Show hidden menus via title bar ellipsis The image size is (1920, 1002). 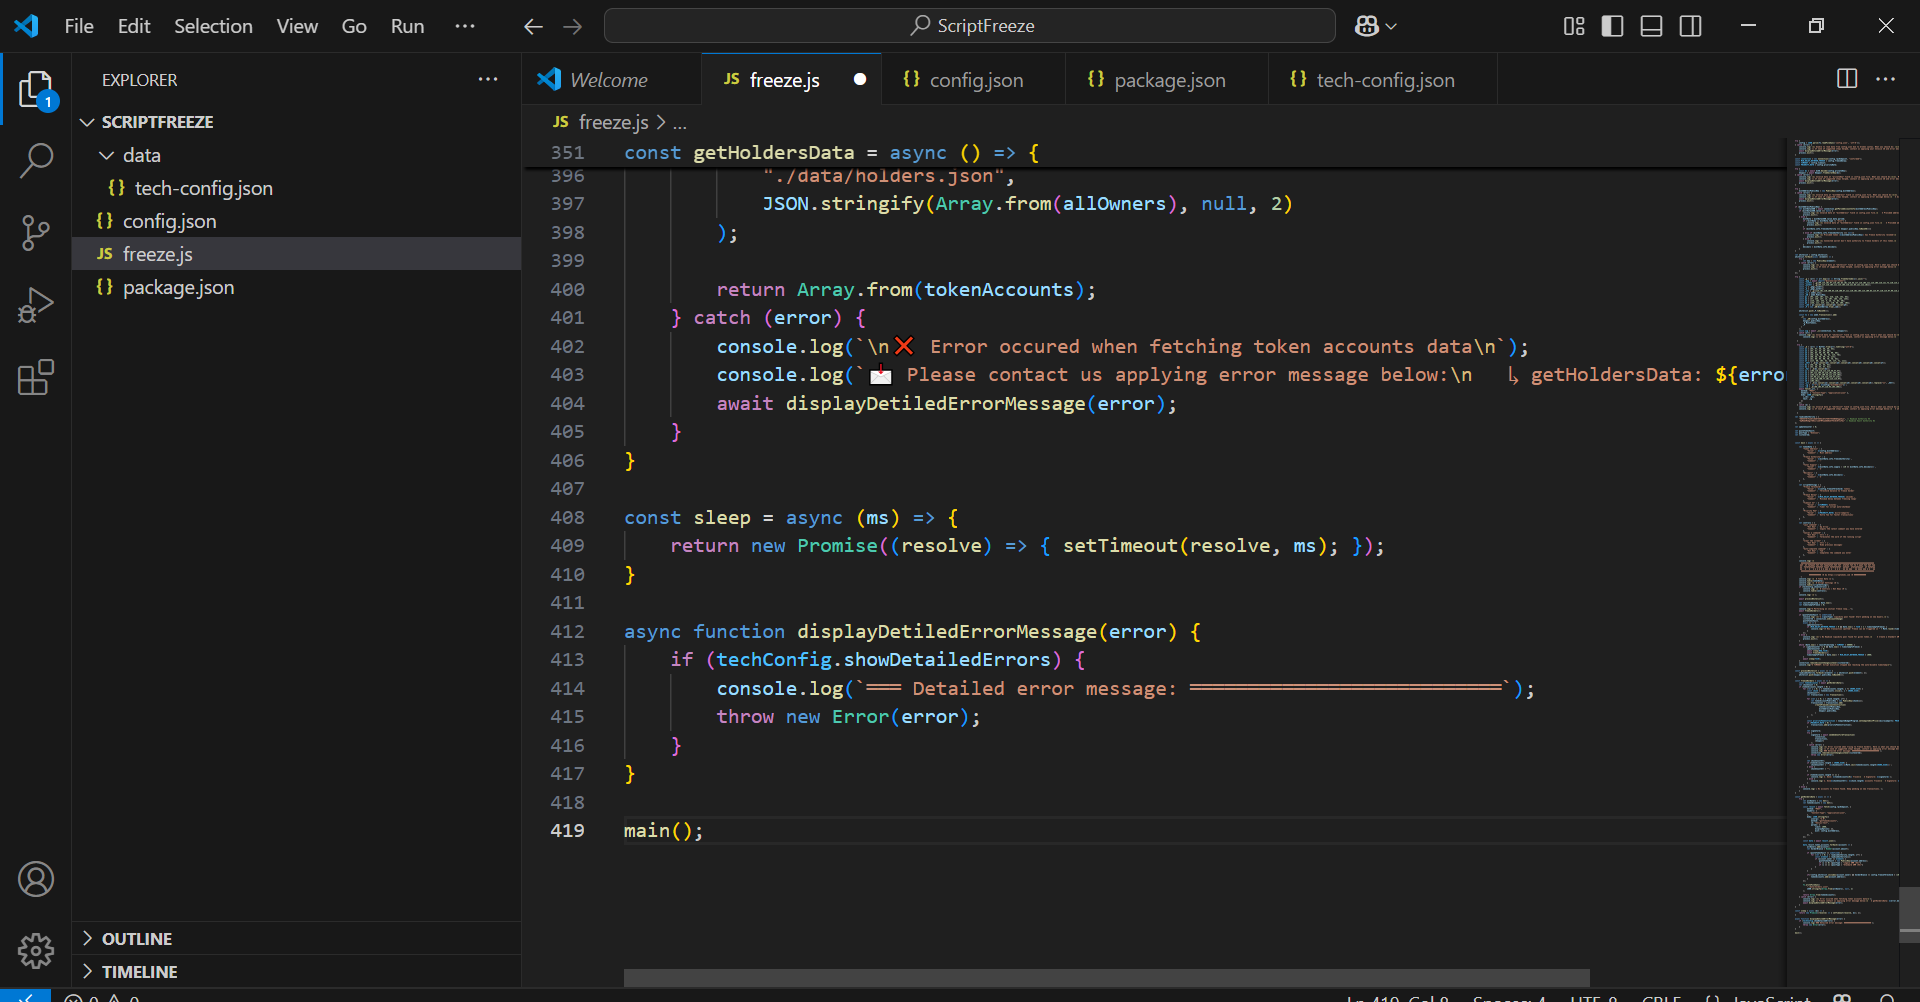[465, 26]
